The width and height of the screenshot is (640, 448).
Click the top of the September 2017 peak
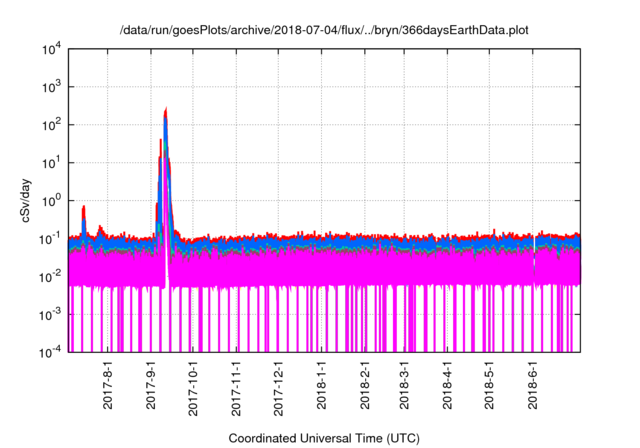(x=165, y=109)
